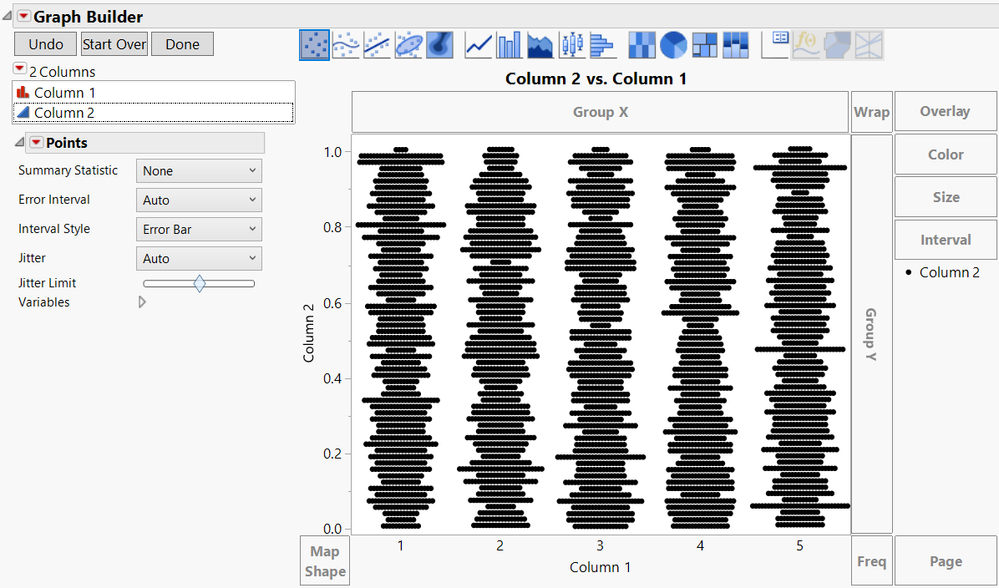Click the Interval drop zone
999x588 pixels.
[945, 240]
